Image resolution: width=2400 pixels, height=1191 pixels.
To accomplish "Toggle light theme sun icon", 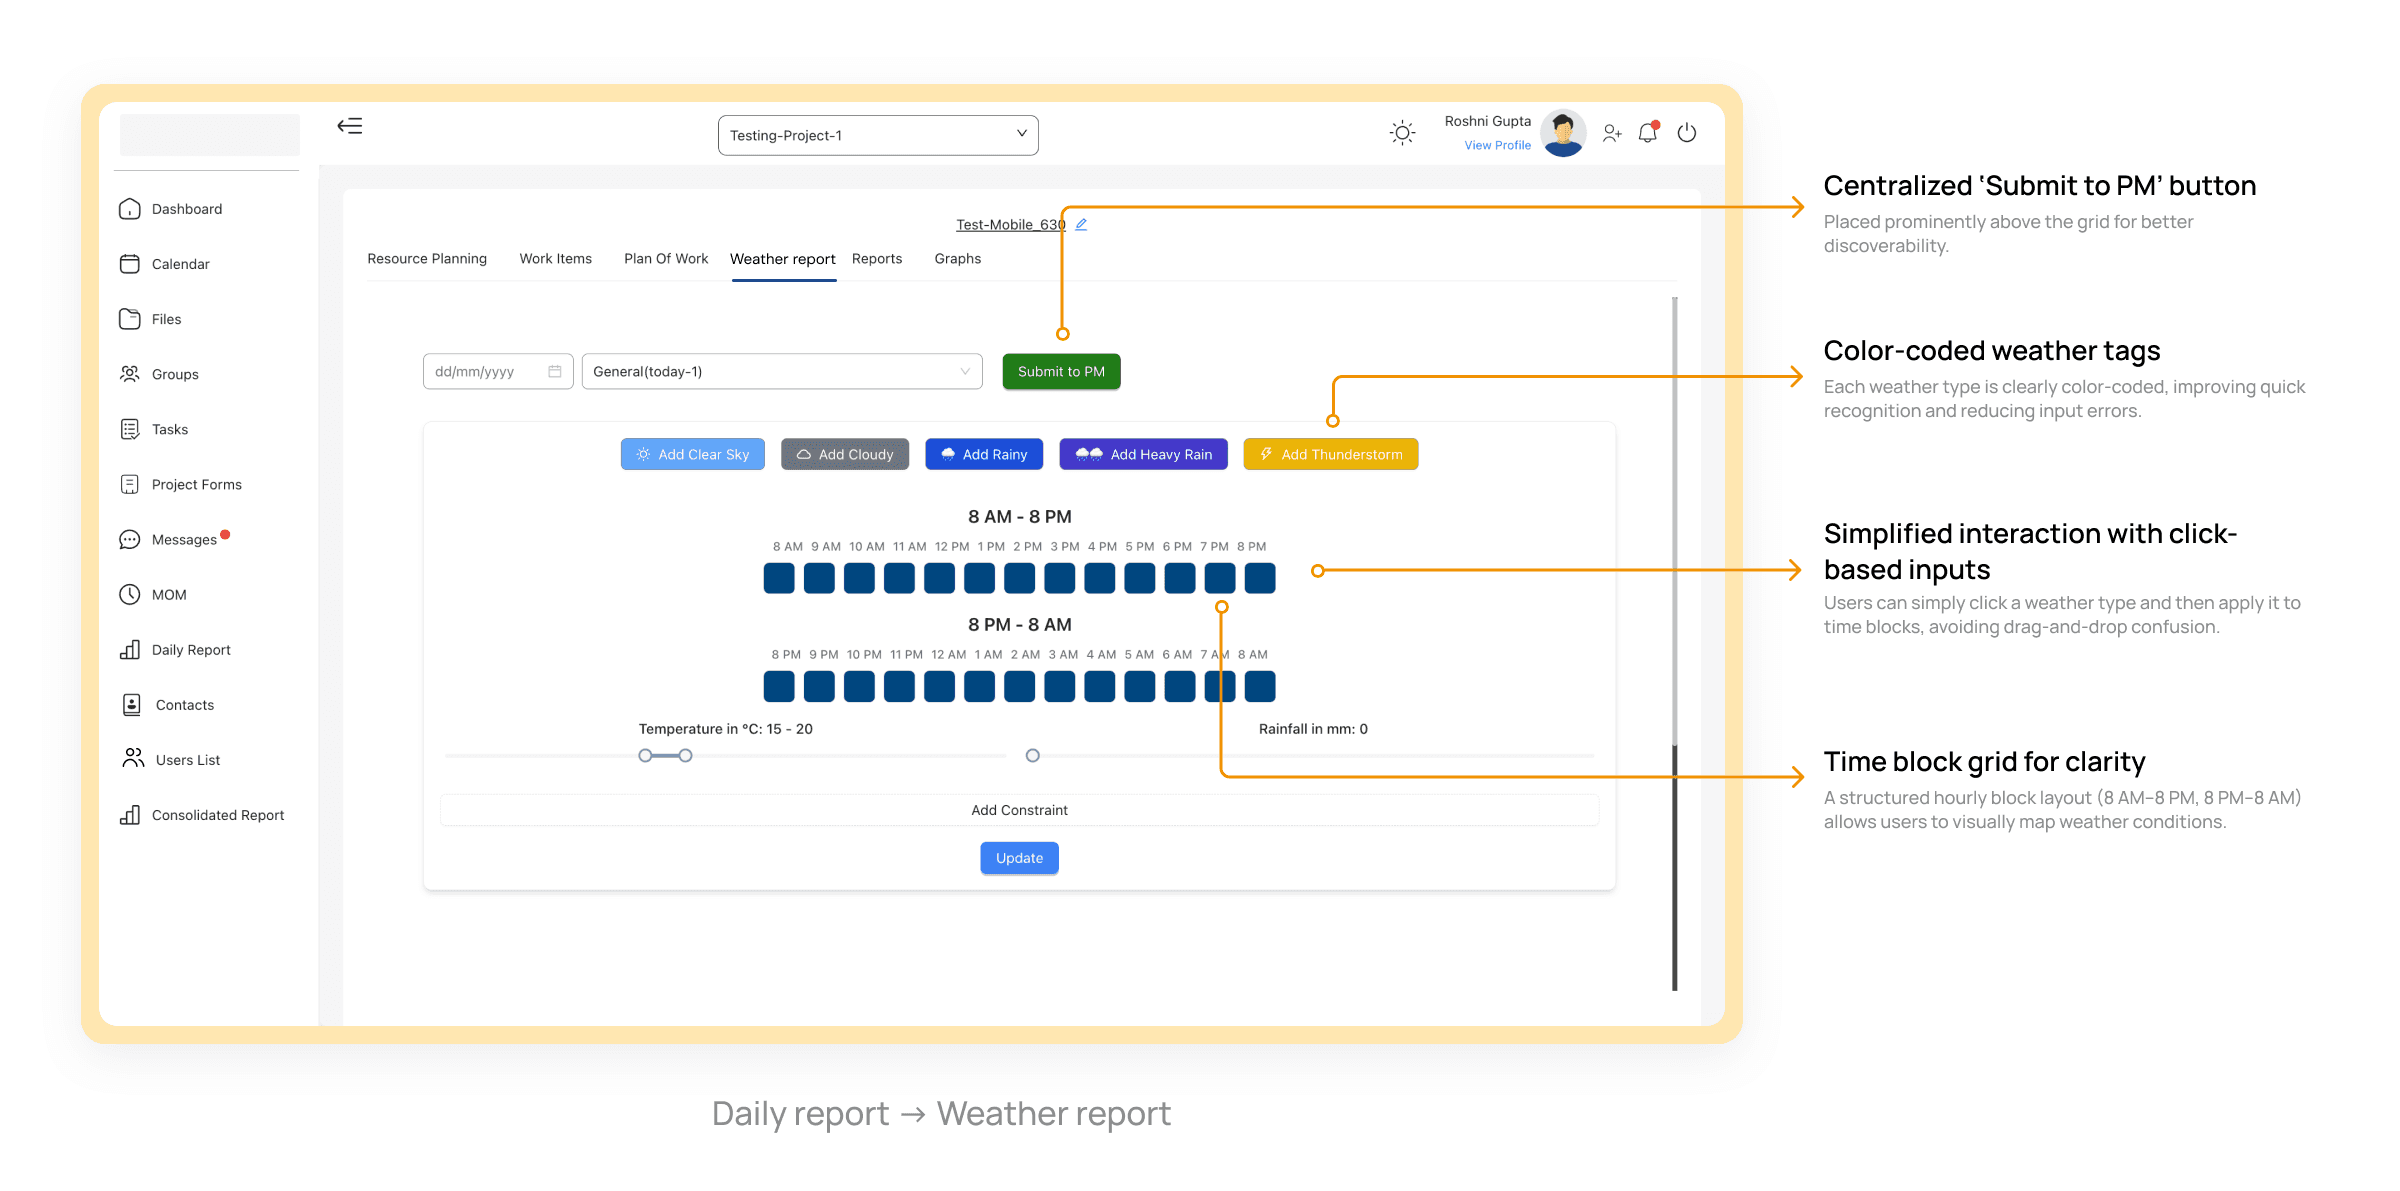I will tap(1402, 133).
